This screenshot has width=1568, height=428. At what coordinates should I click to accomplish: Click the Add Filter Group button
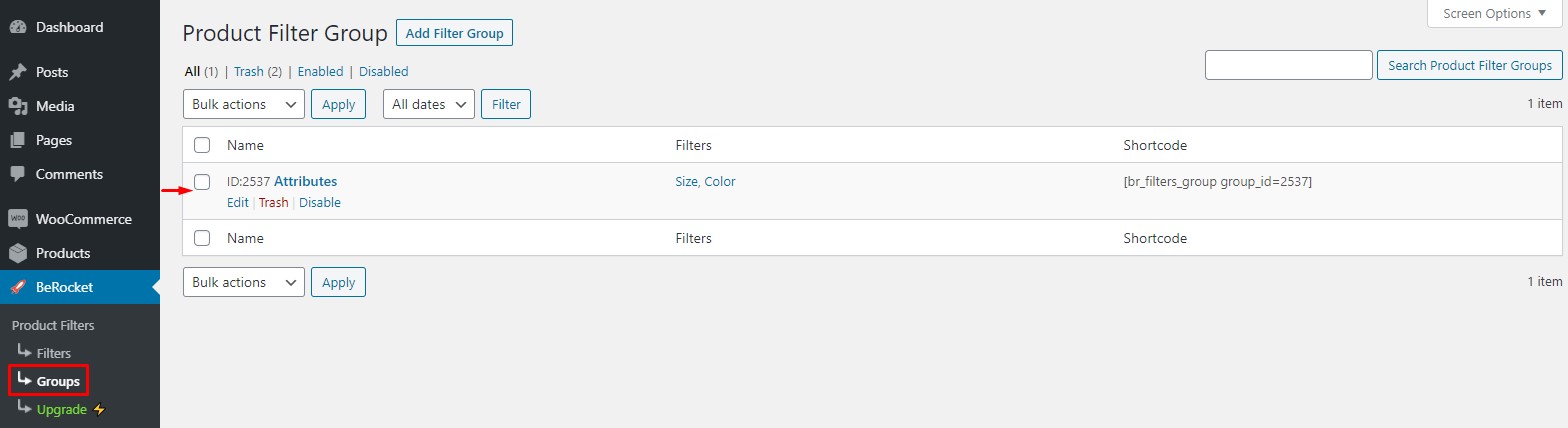point(455,33)
